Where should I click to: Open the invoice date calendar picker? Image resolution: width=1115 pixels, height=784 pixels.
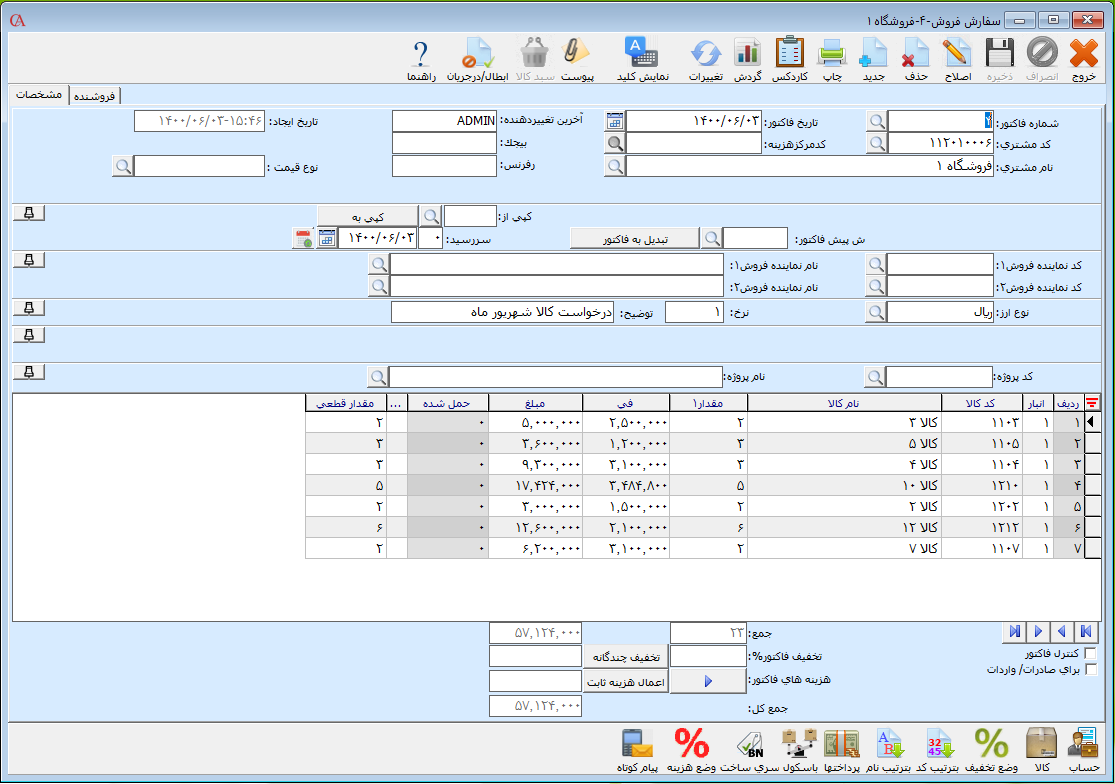[615, 121]
